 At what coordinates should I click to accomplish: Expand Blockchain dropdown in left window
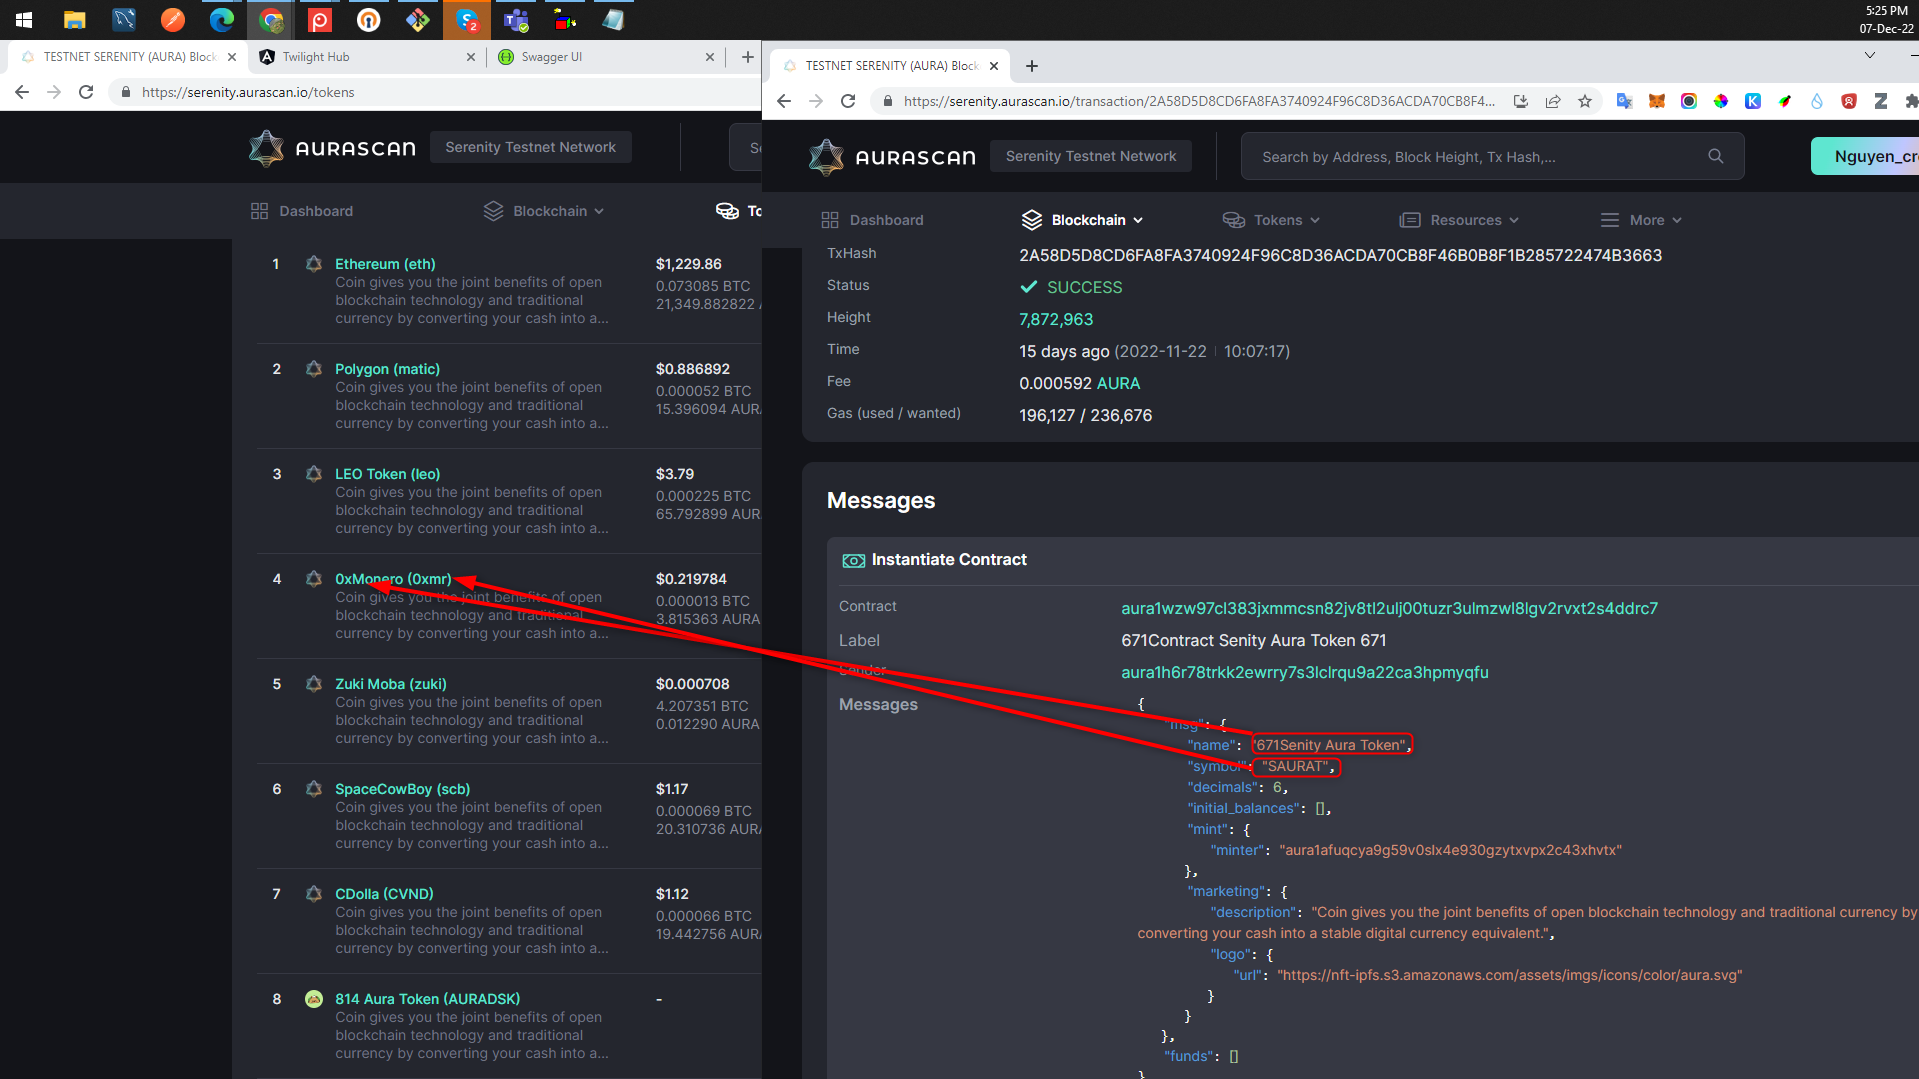point(544,211)
